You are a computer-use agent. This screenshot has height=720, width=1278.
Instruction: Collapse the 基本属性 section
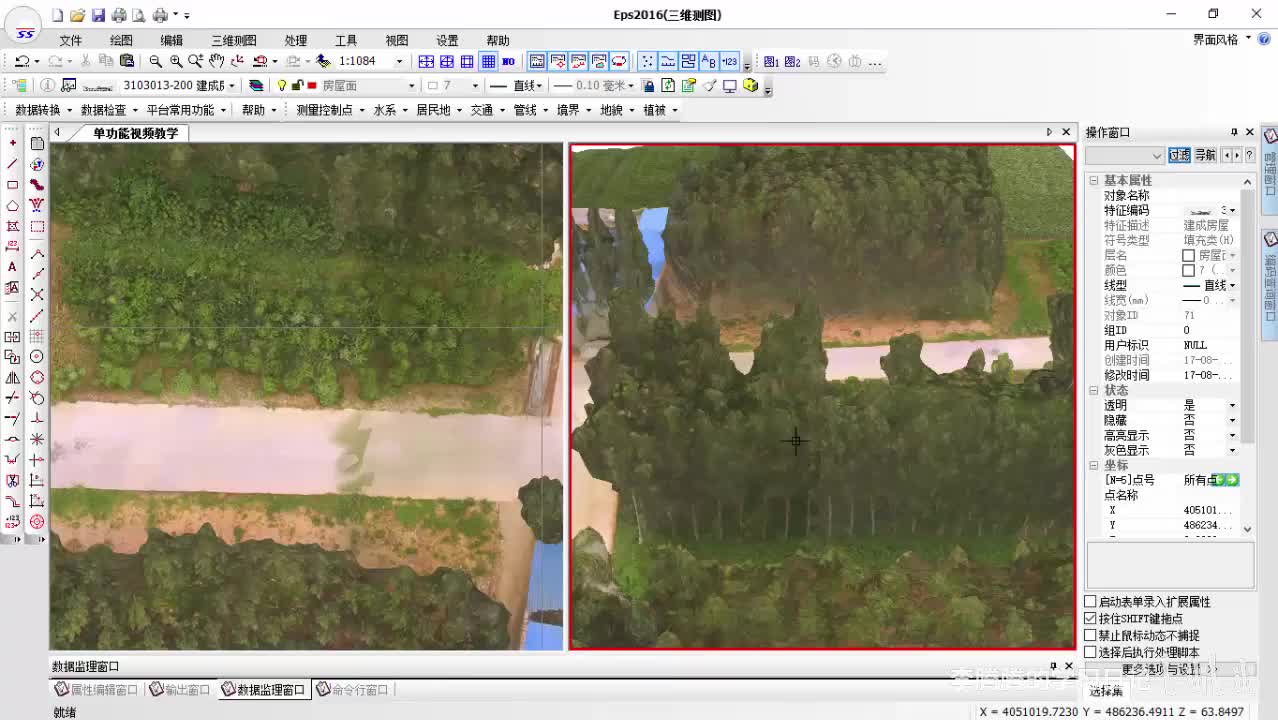coord(1094,181)
